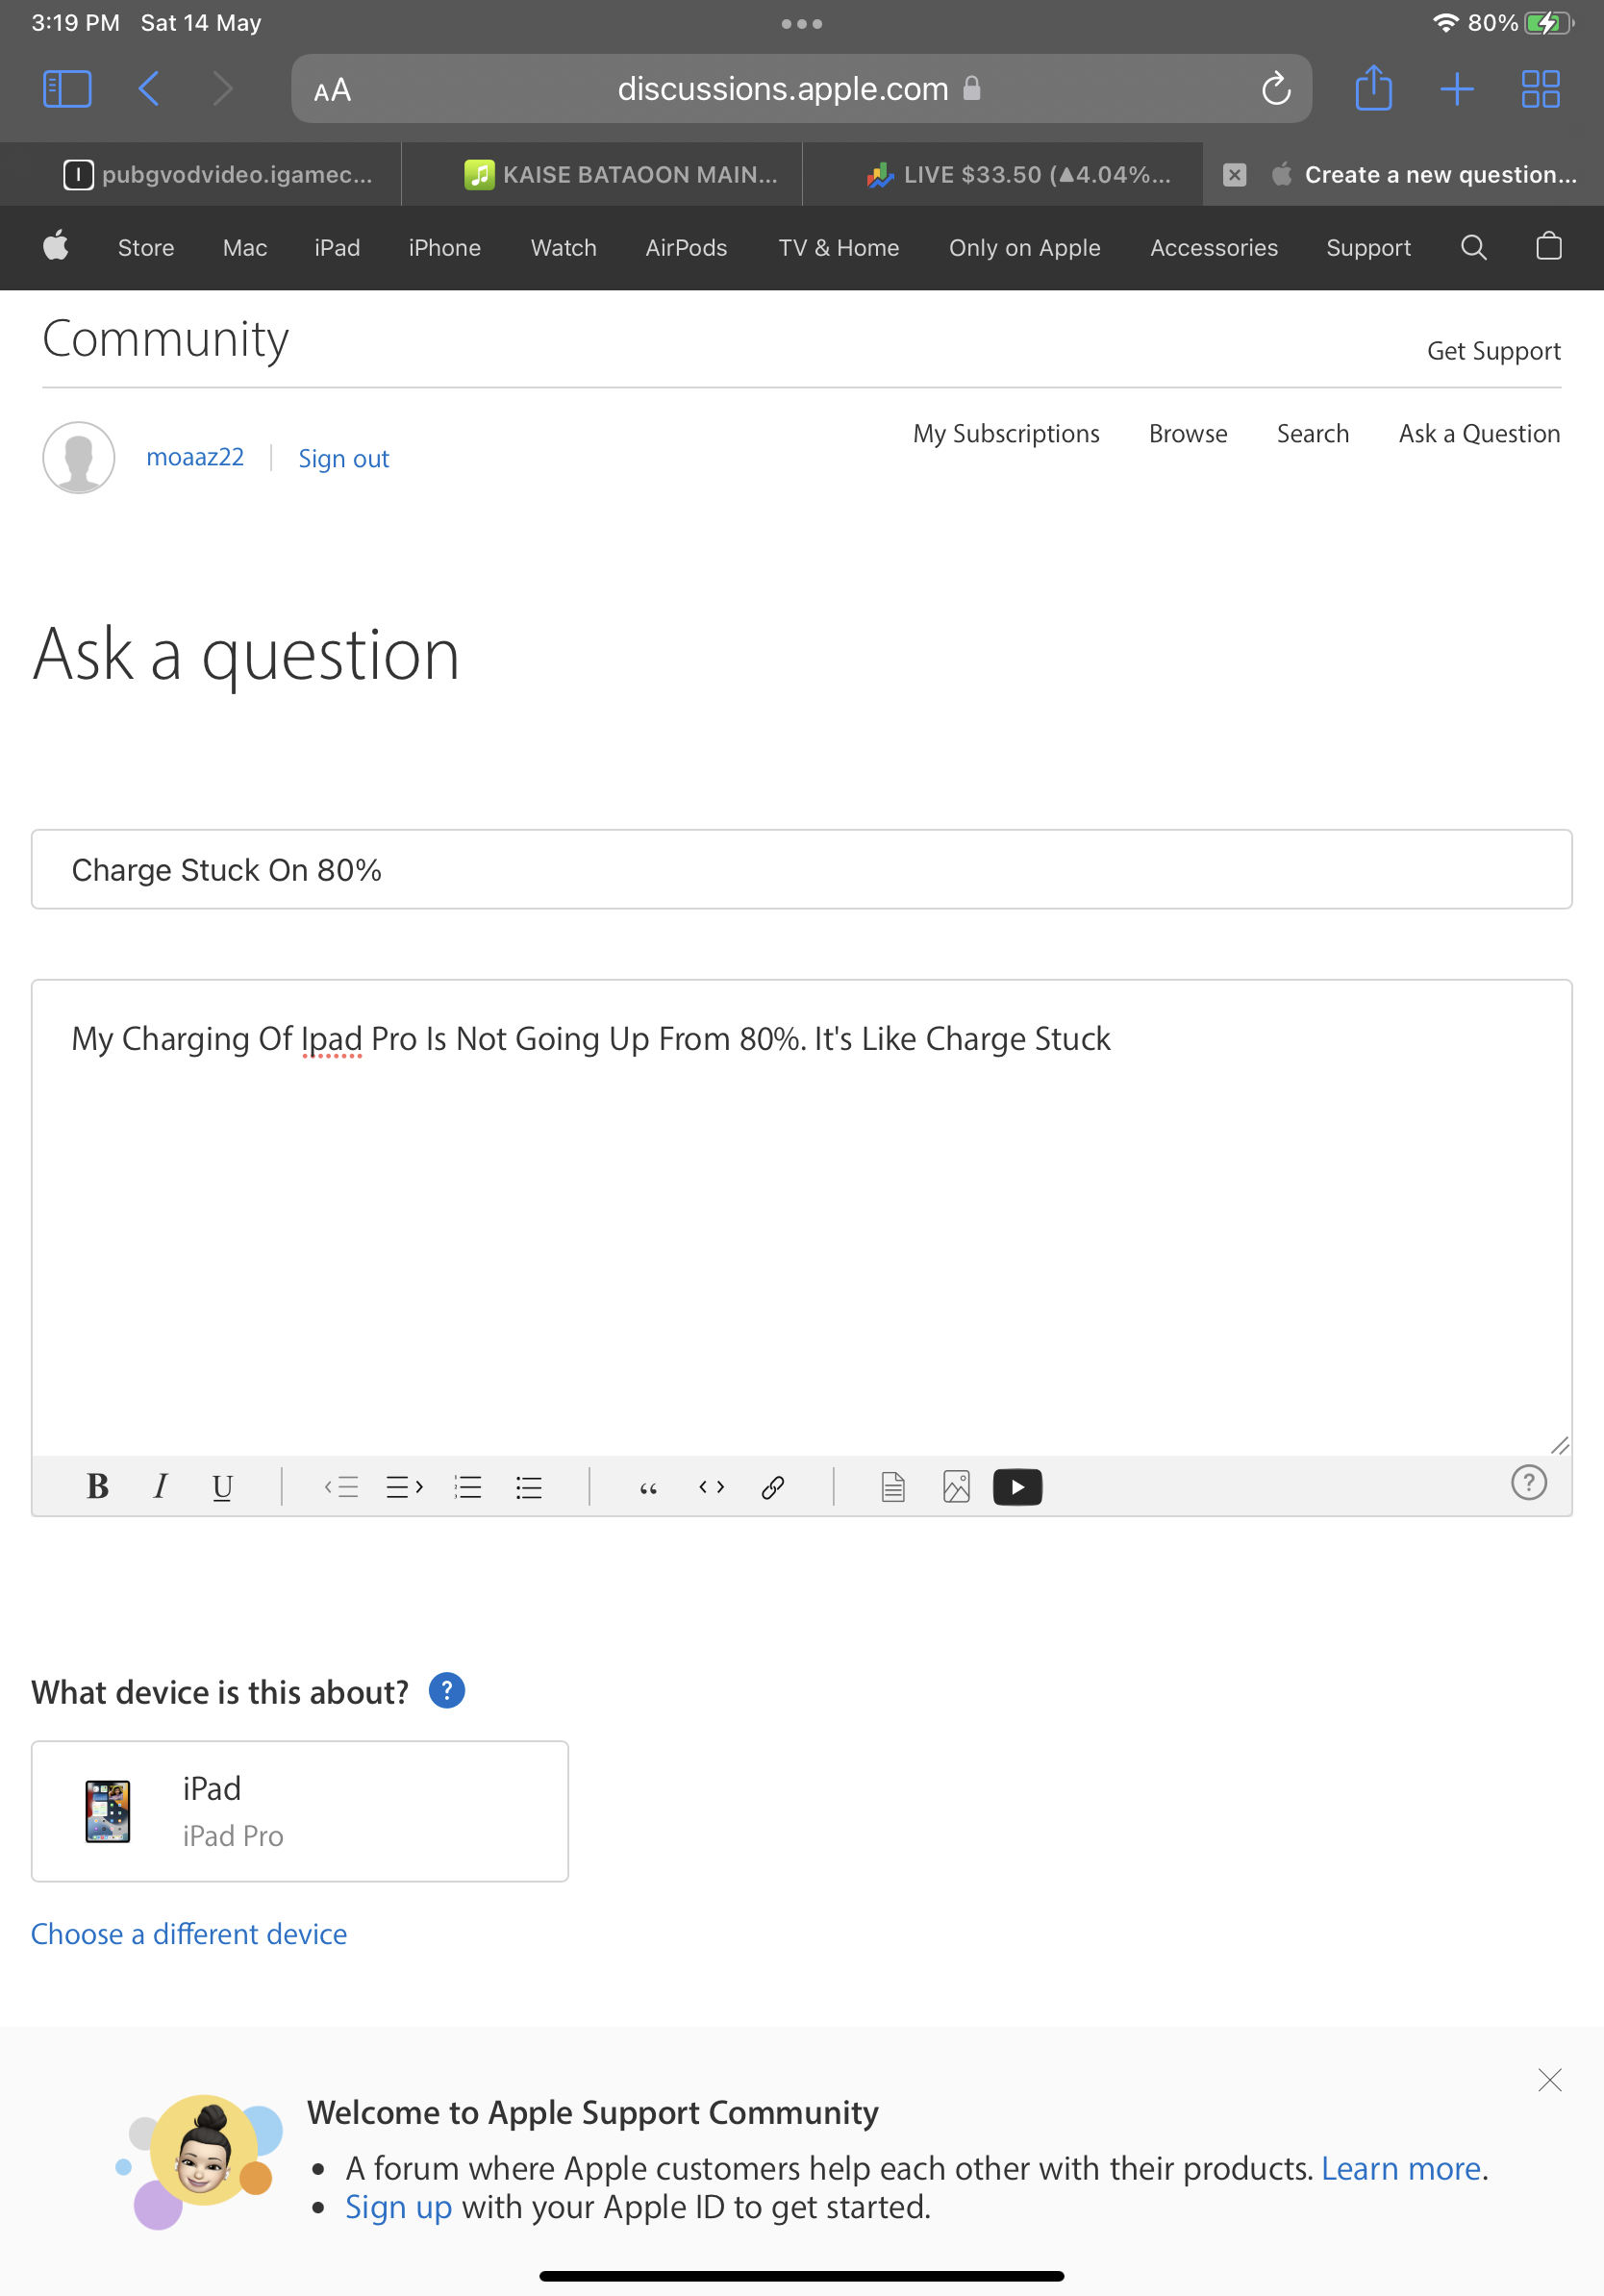This screenshot has height=2296, width=1604.
Task: Toggle the Safari sidebar icon
Action: pyautogui.click(x=67, y=89)
